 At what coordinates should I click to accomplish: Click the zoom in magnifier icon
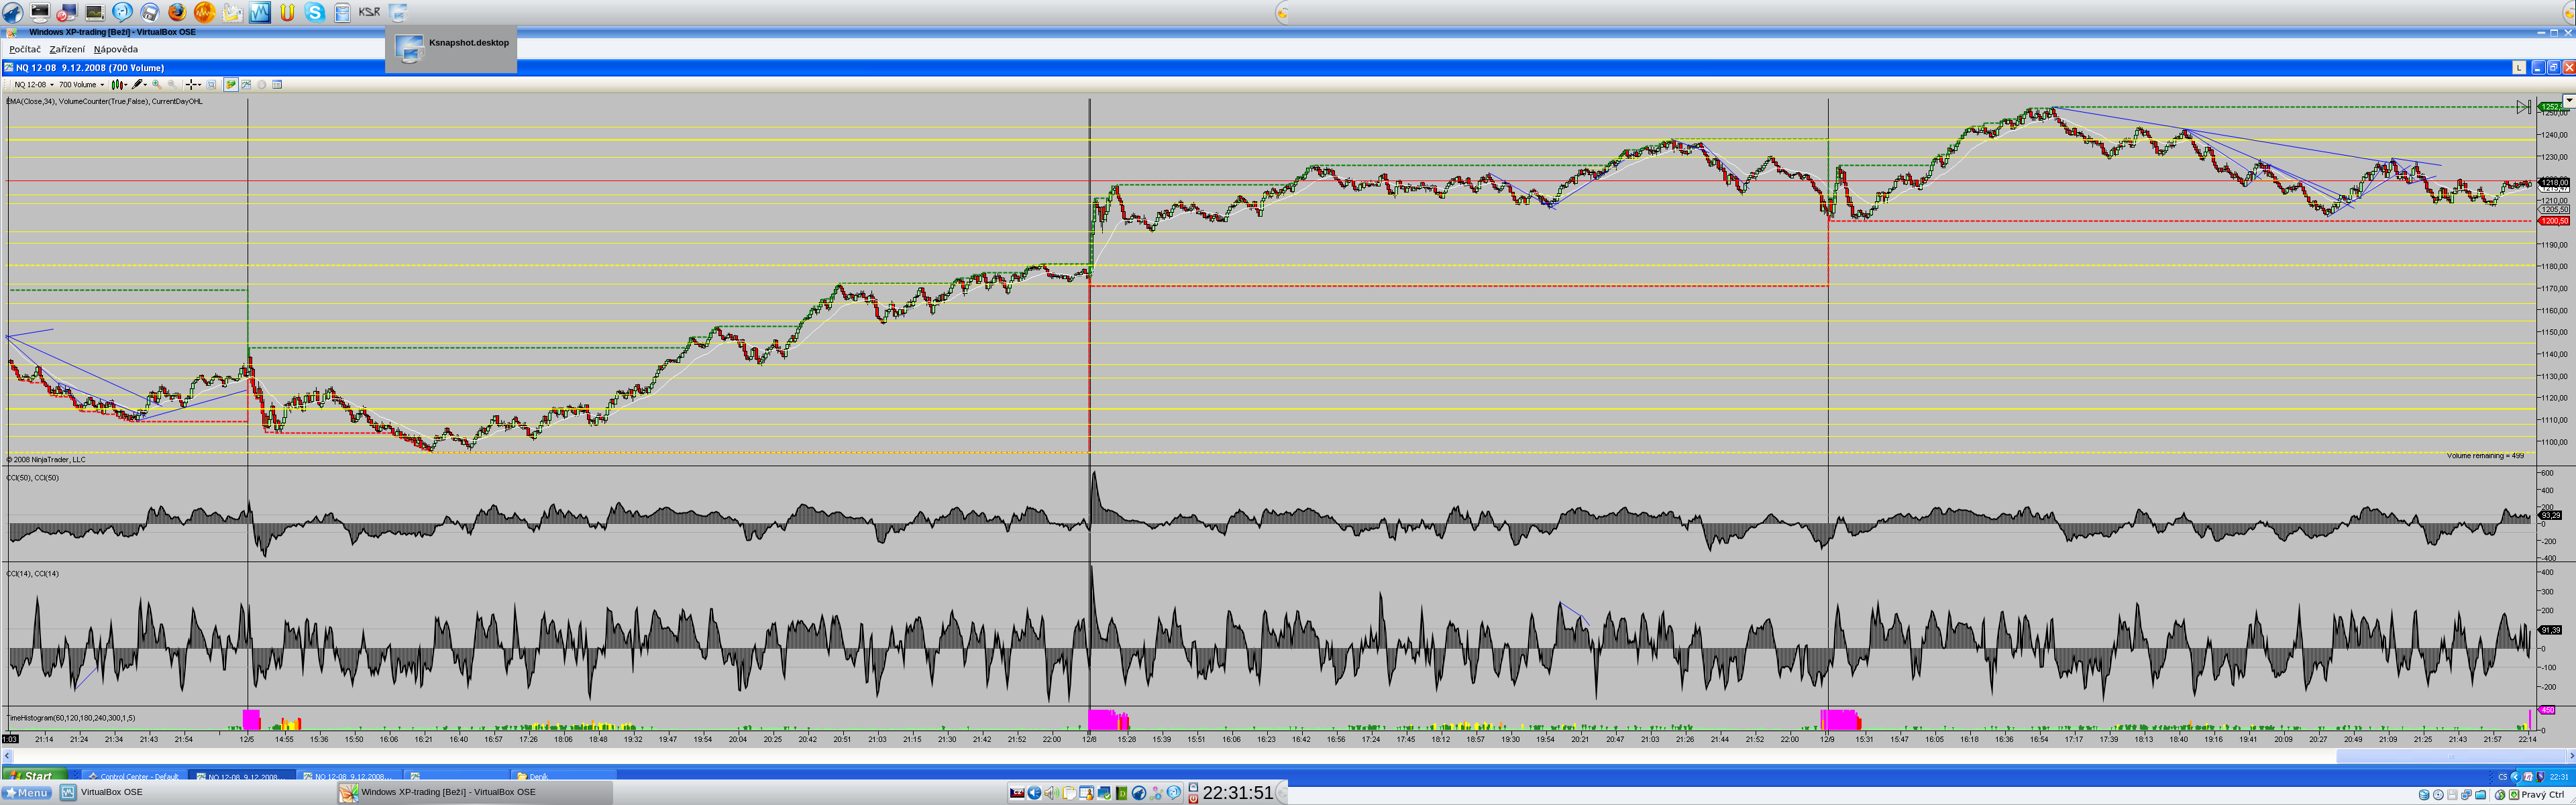(x=157, y=85)
